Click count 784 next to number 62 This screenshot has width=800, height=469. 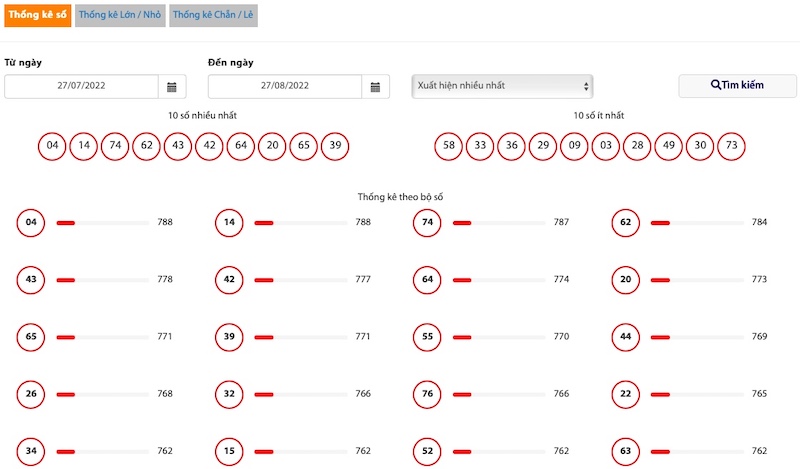759,222
